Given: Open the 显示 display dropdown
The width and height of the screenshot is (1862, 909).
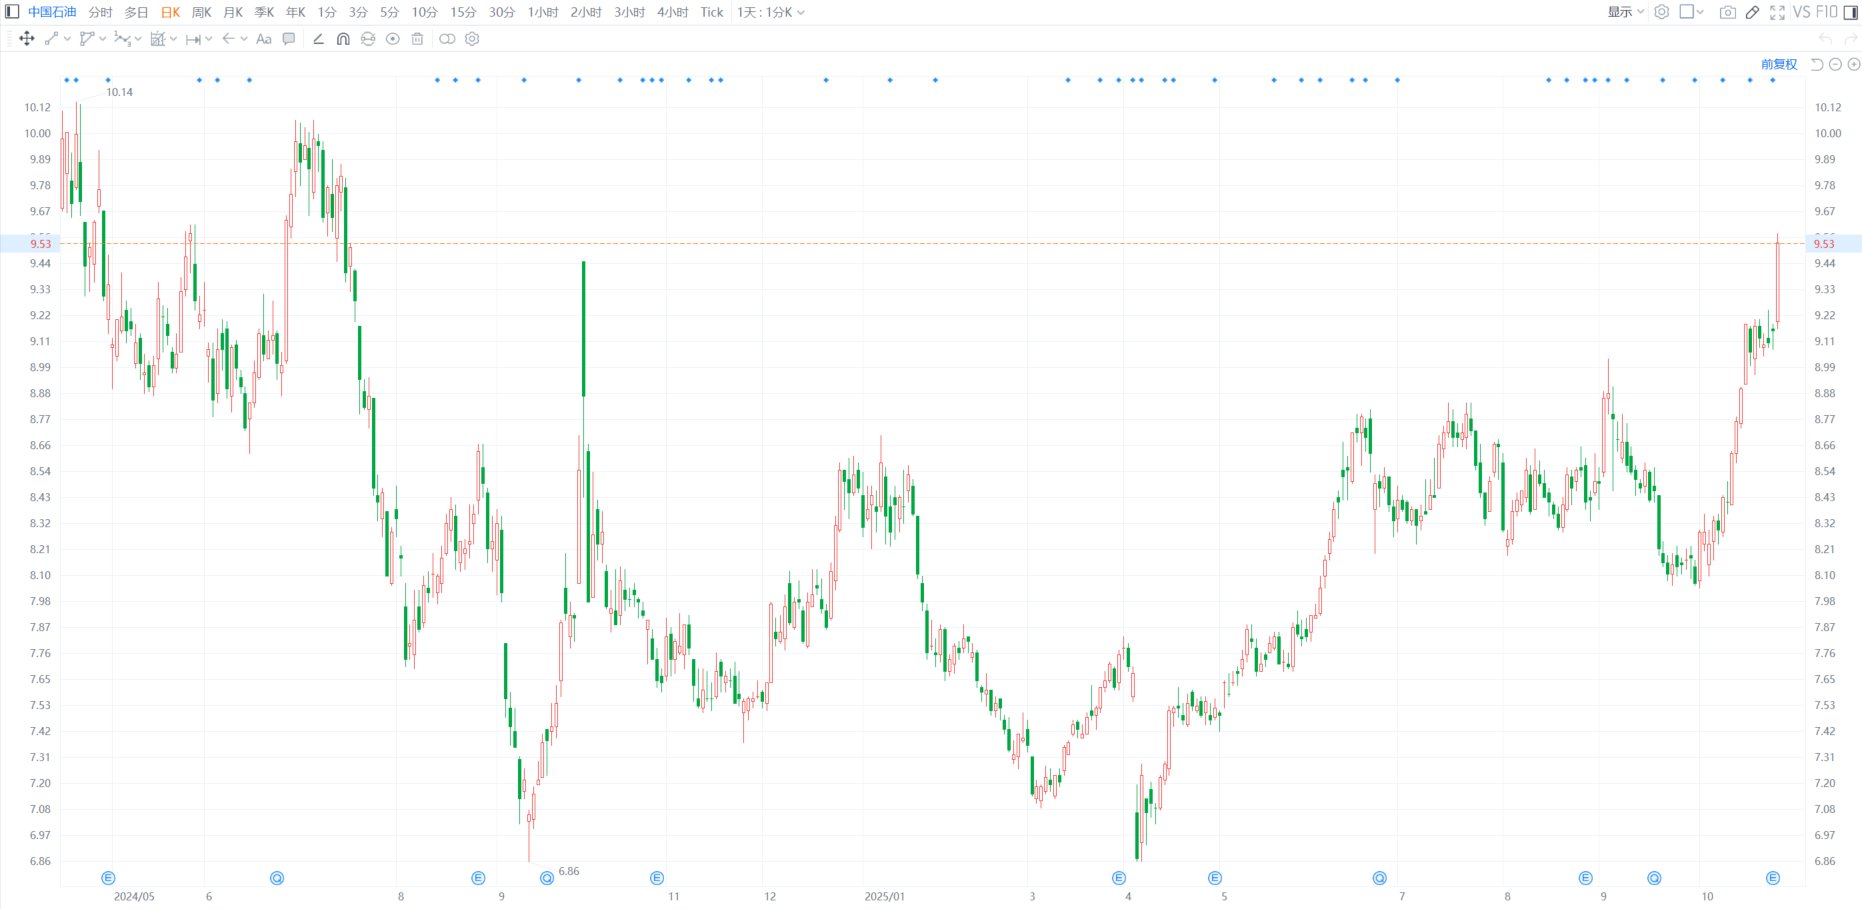Looking at the screenshot, I should [x=1625, y=12].
